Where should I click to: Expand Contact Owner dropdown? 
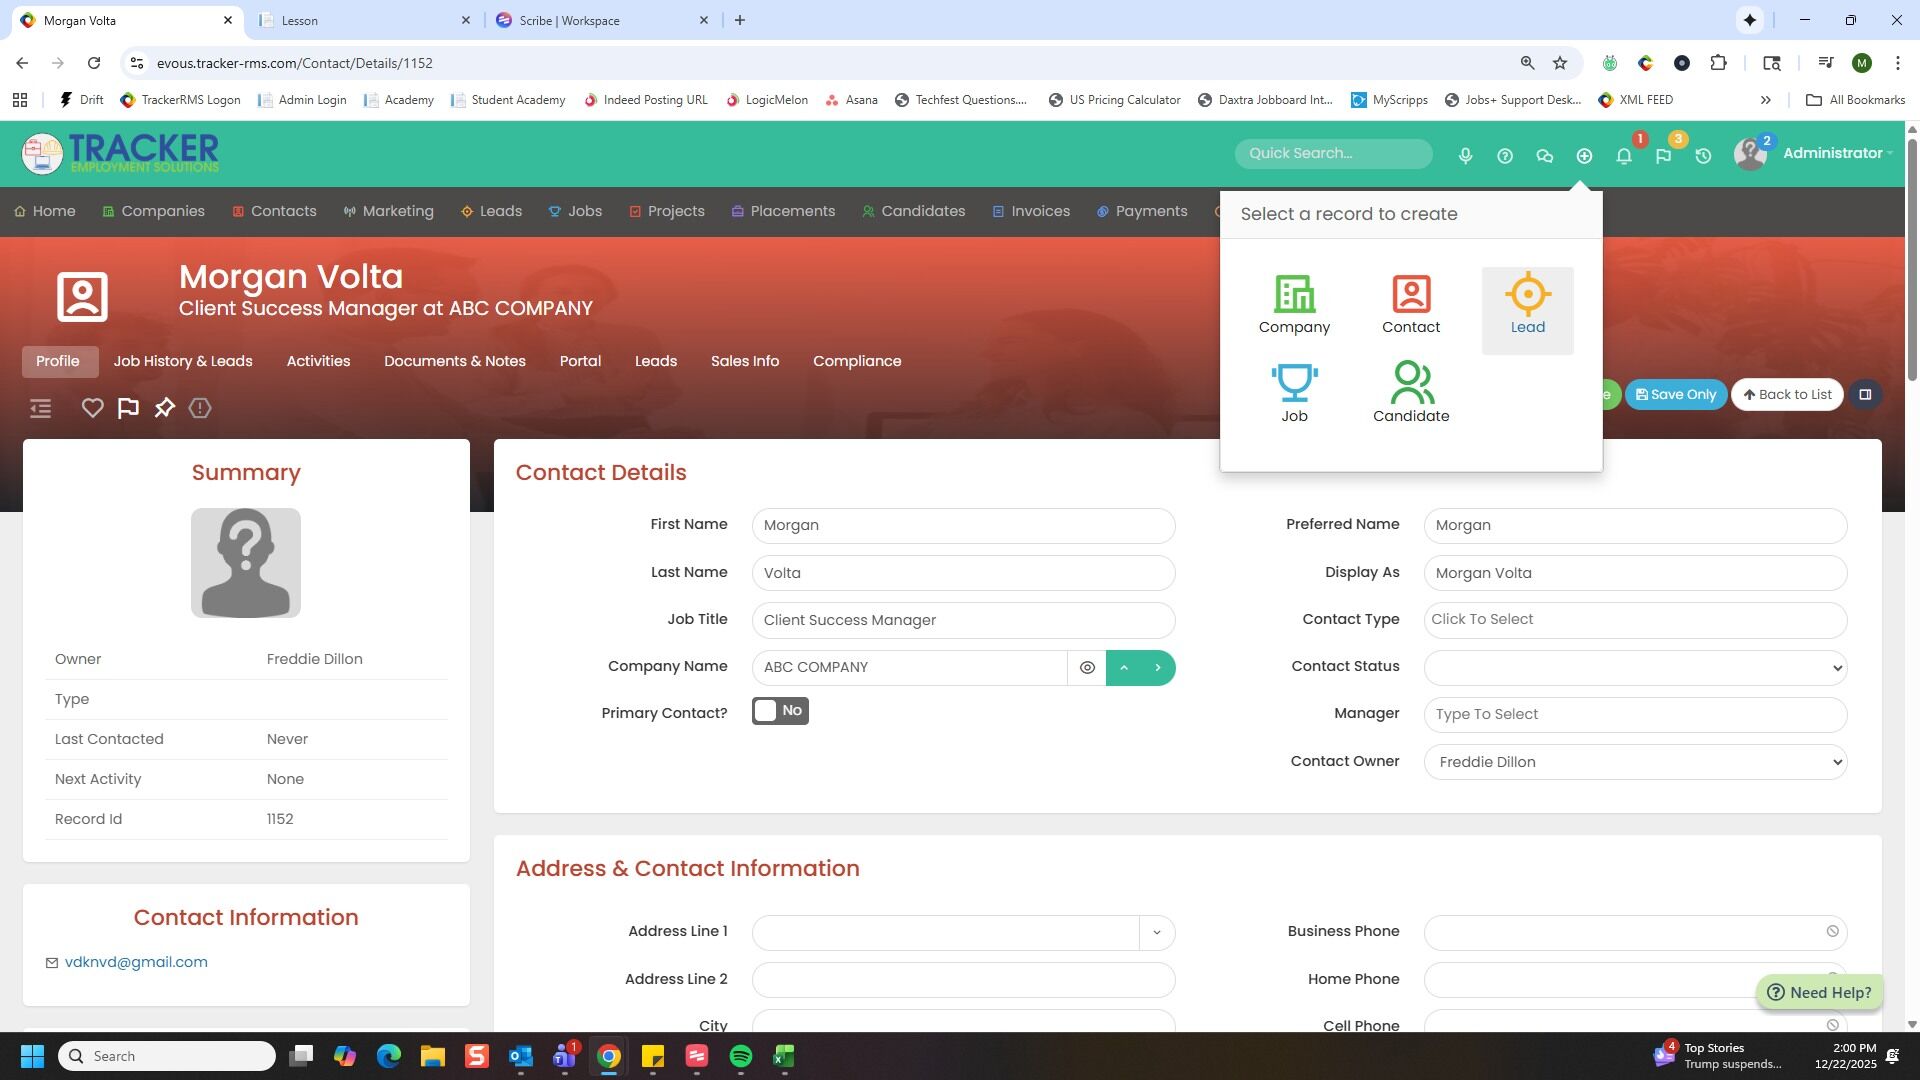(x=1634, y=762)
